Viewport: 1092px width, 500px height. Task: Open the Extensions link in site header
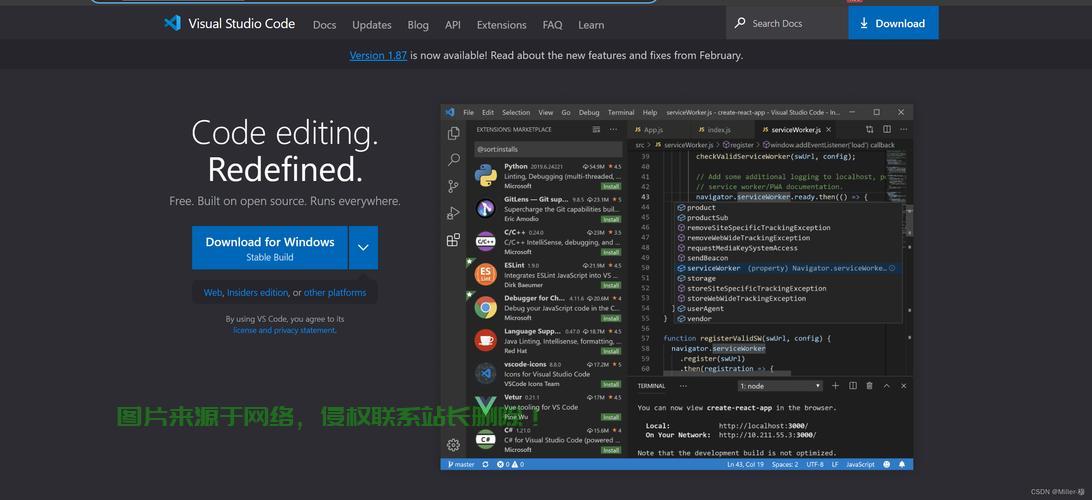click(x=501, y=24)
